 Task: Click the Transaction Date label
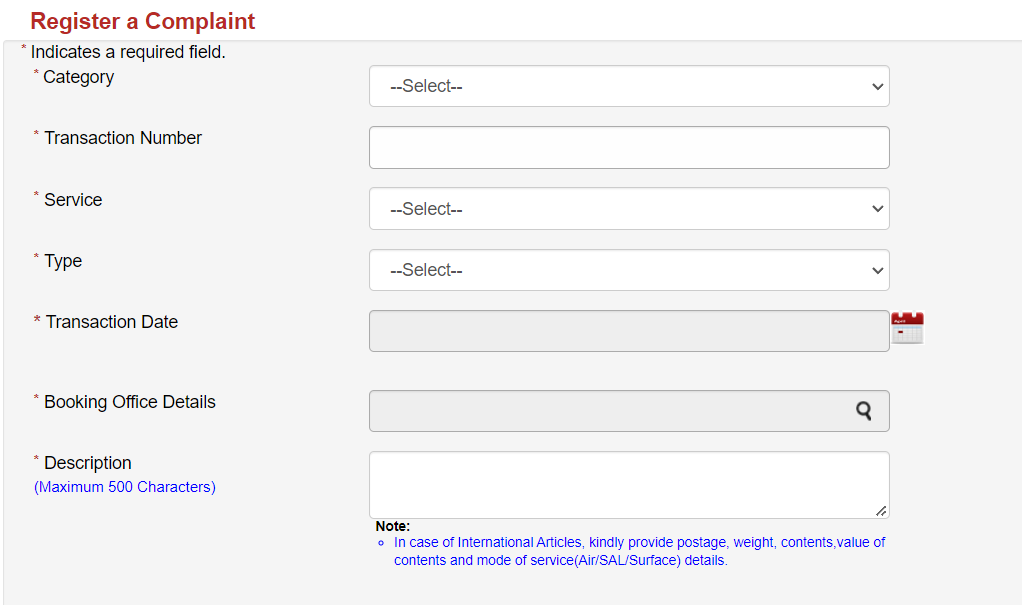(x=111, y=322)
